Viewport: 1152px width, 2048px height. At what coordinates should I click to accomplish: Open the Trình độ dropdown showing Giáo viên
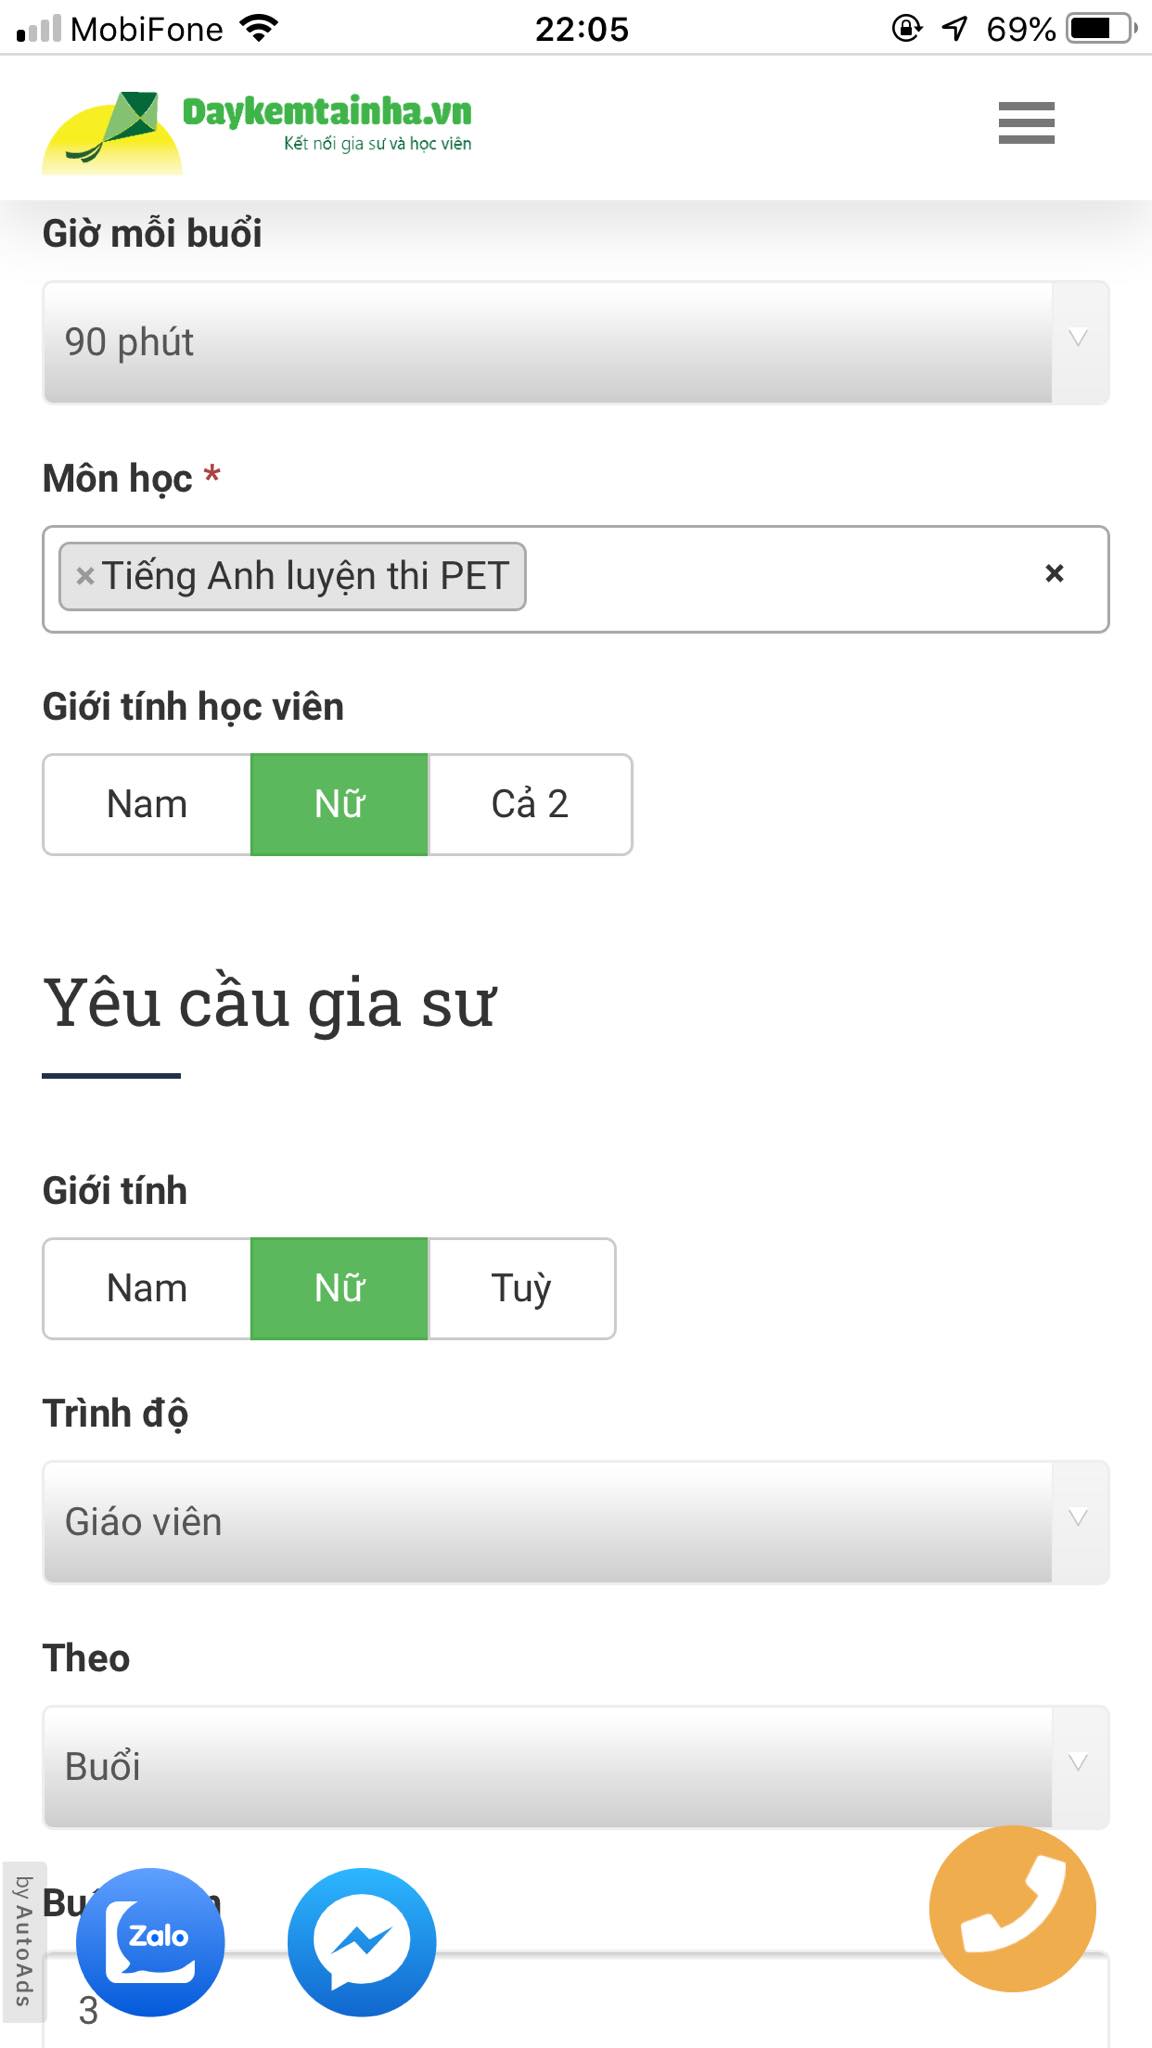click(576, 1522)
